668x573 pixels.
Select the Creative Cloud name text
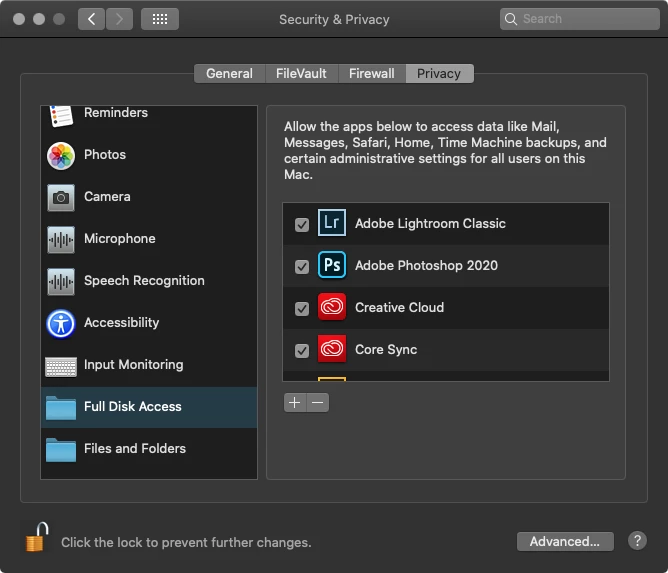(x=400, y=307)
